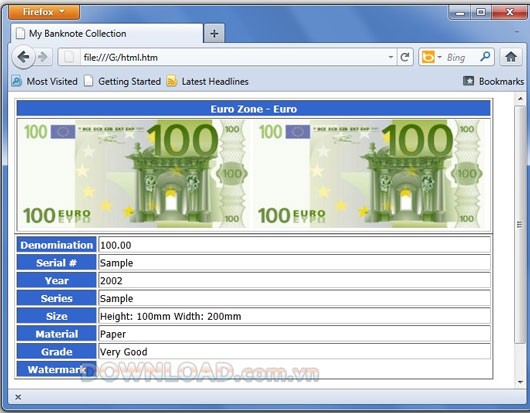Click the Euro Zone - Euro header

pos(254,109)
